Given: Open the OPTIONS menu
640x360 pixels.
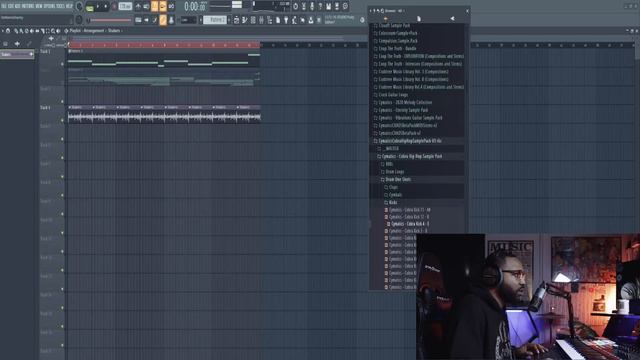Looking at the screenshot, I should pyautogui.click(x=50, y=6).
